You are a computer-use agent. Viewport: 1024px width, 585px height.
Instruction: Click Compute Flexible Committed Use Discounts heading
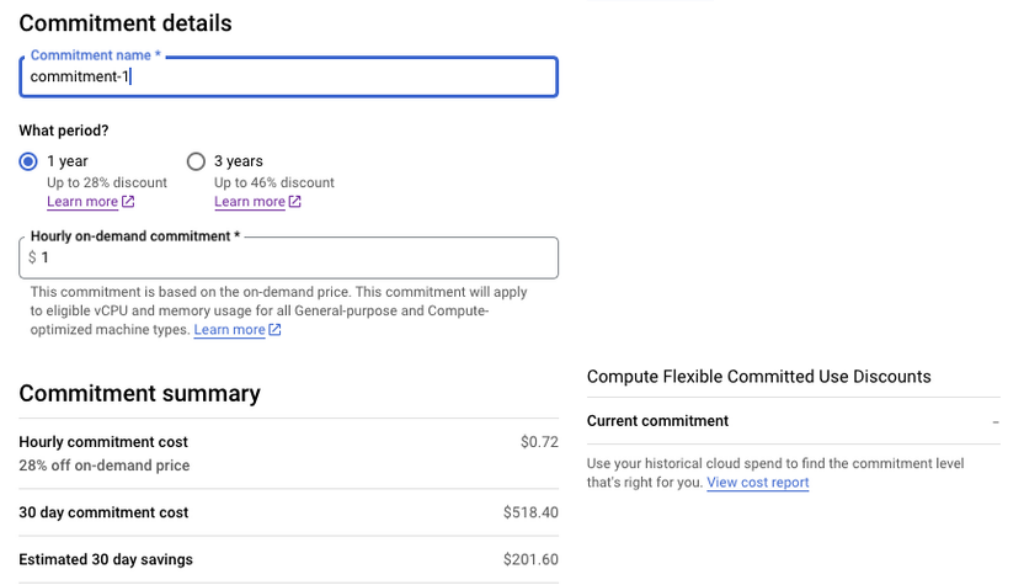pyautogui.click(x=758, y=377)
